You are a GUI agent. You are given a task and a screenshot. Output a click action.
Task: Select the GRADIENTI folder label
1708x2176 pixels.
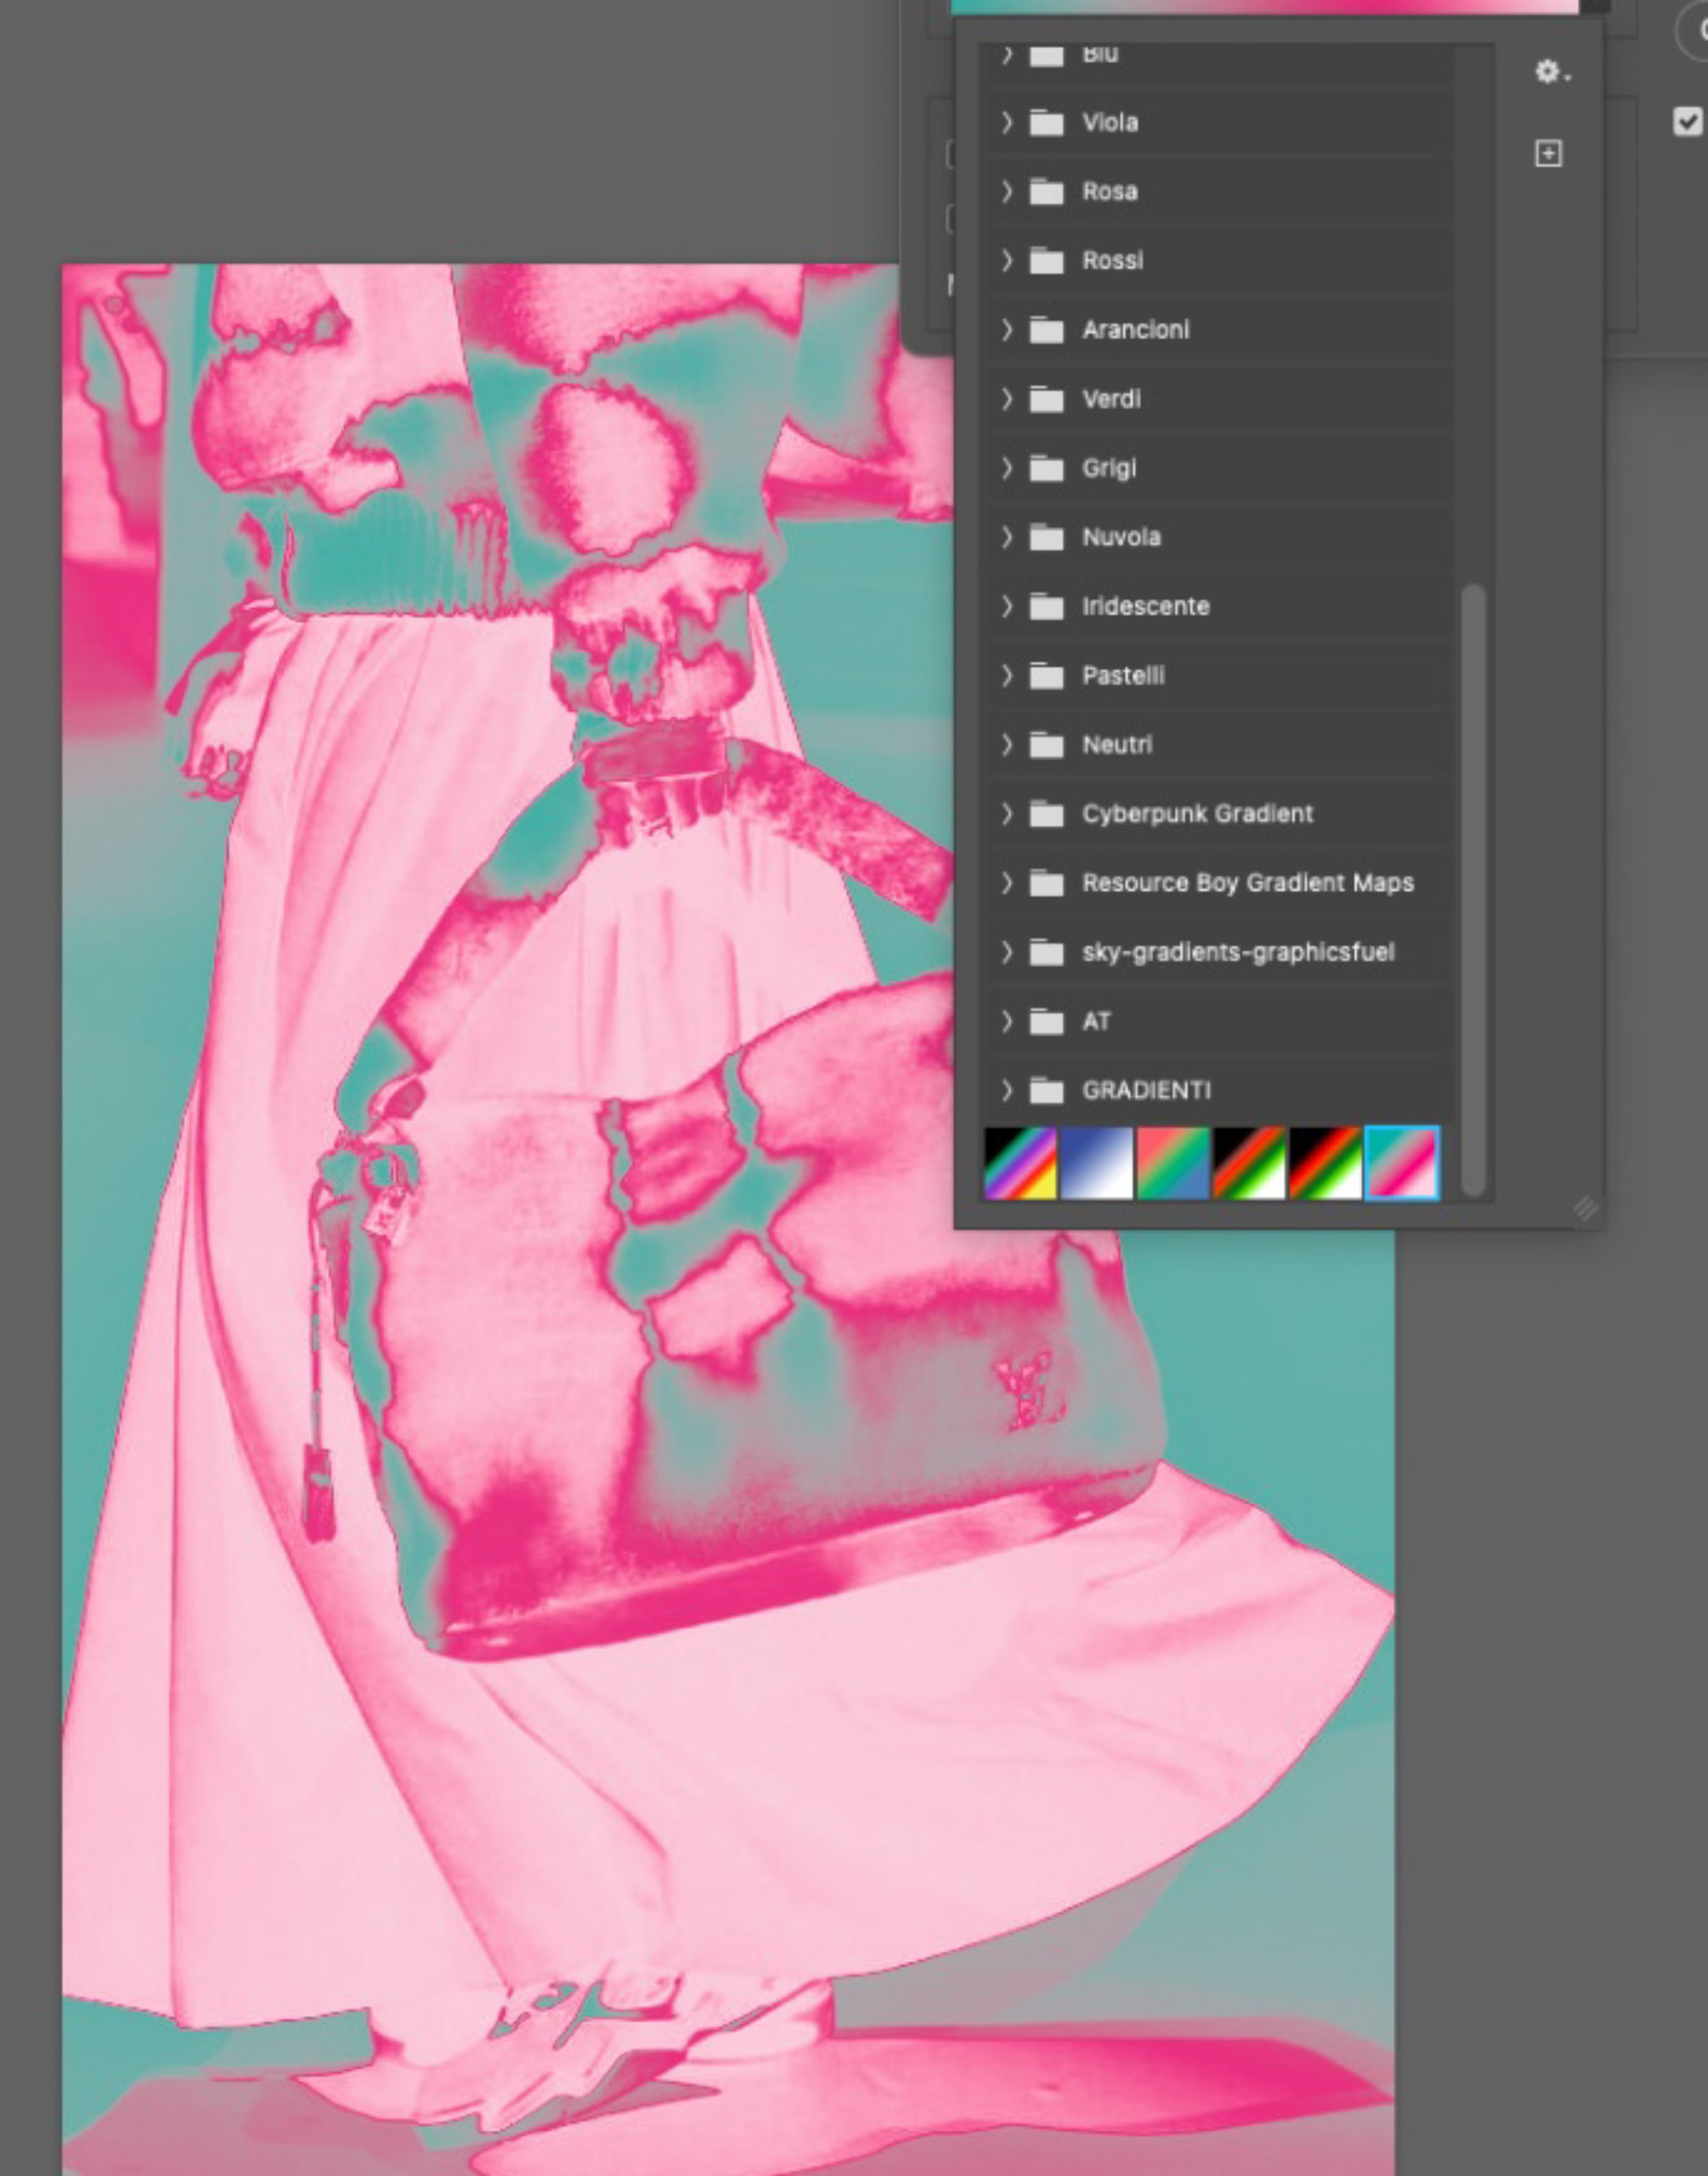pyautogui.click(x=1146, y=1090)
